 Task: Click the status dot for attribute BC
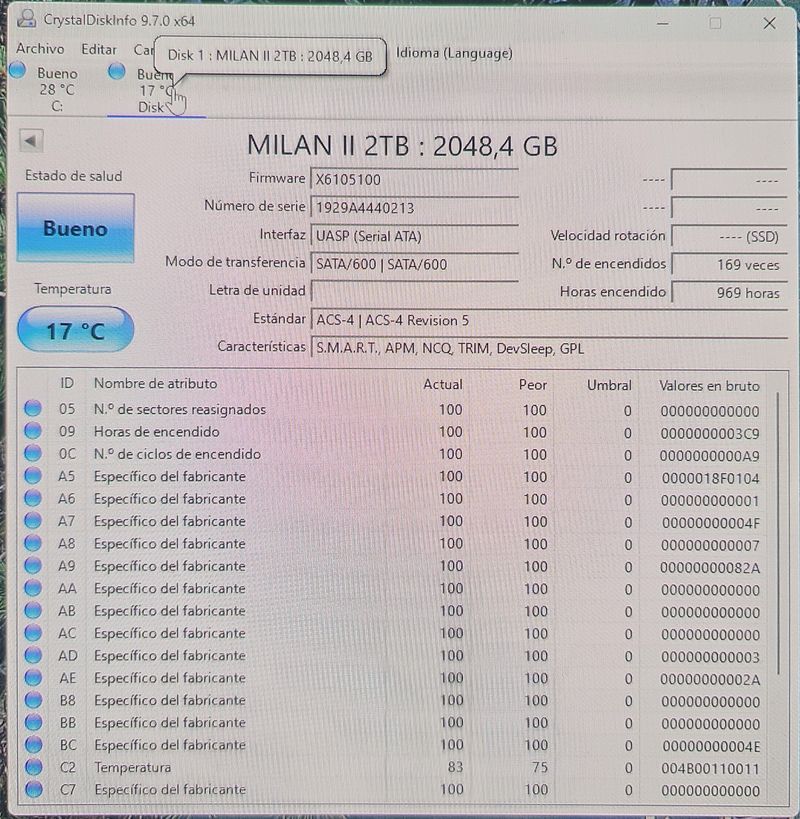33,744
